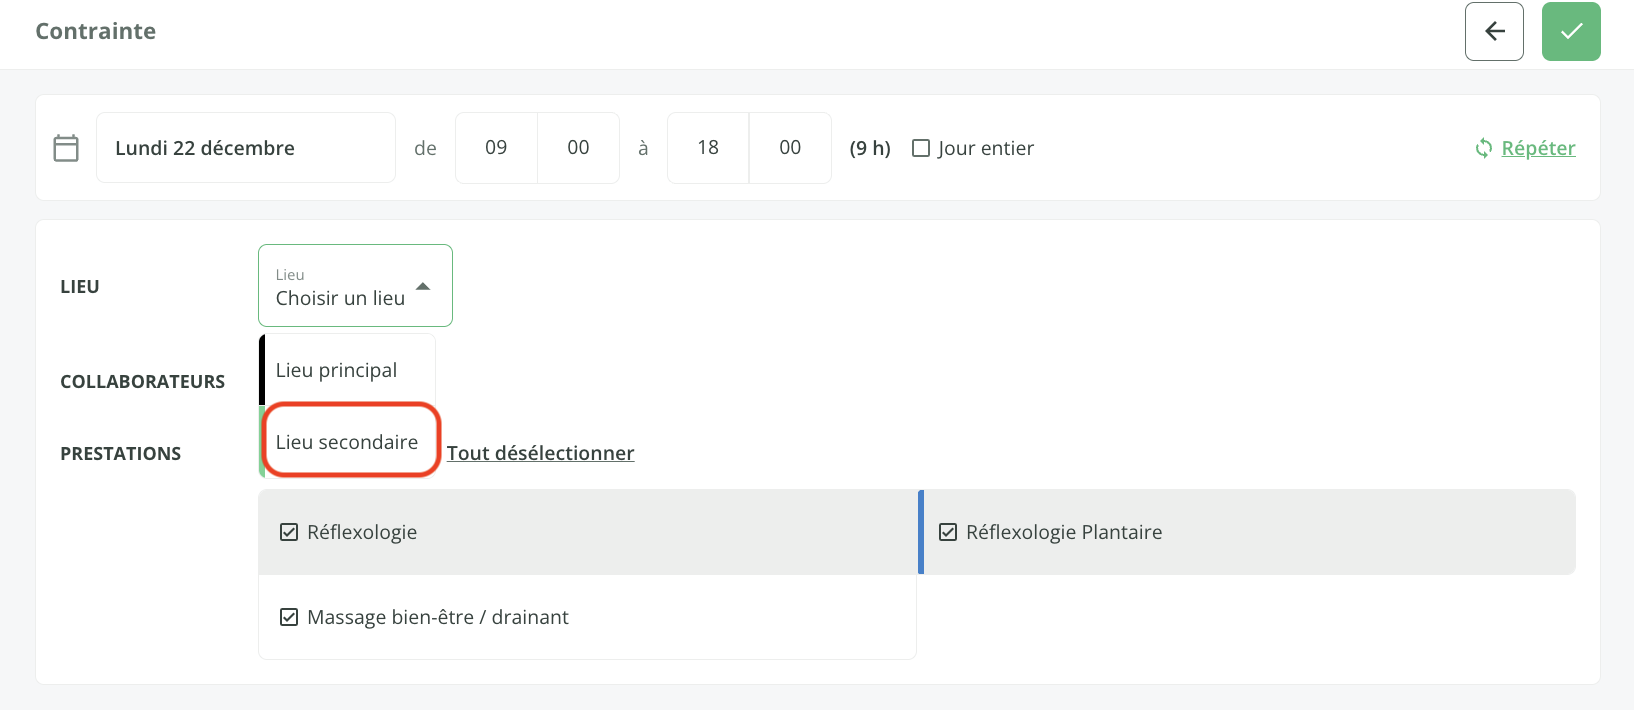This screenshot has width=1634, height=710.
Task: Click the end minutes field after 18
Action: pyautogui.click(x=790, y=148)
